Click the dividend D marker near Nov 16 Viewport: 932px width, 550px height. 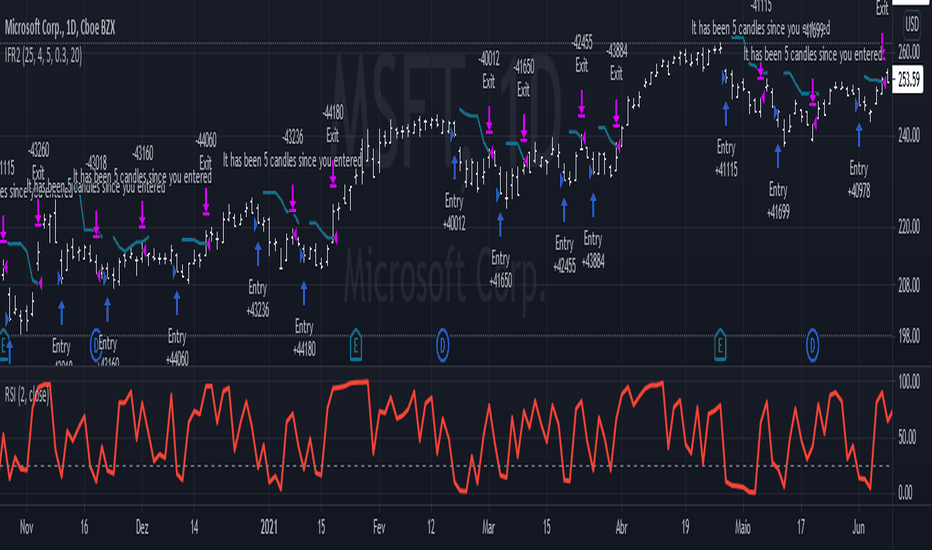[96, 345]
